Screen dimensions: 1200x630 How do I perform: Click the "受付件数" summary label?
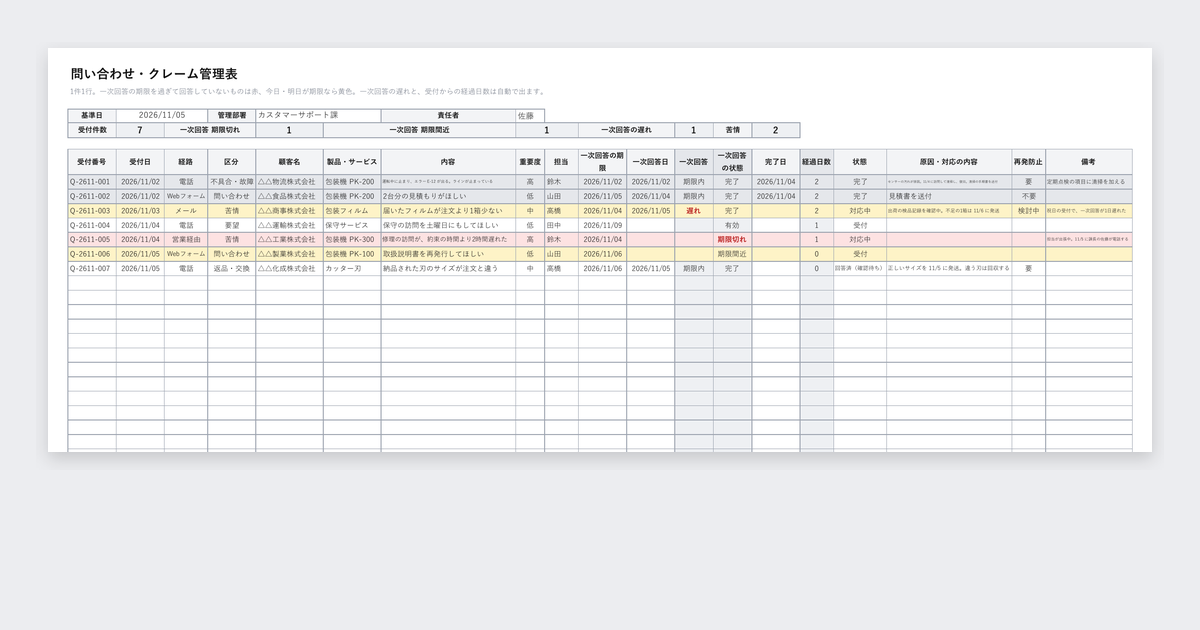tap(92, 130)
